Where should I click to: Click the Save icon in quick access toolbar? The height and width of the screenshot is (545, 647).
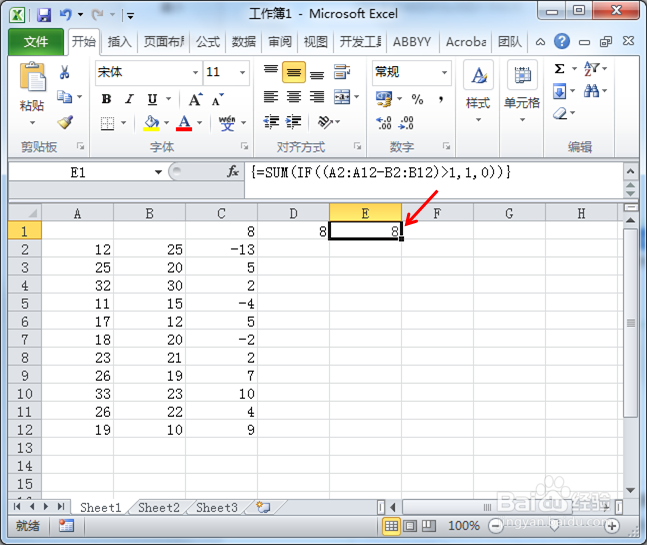pos(44,15)
